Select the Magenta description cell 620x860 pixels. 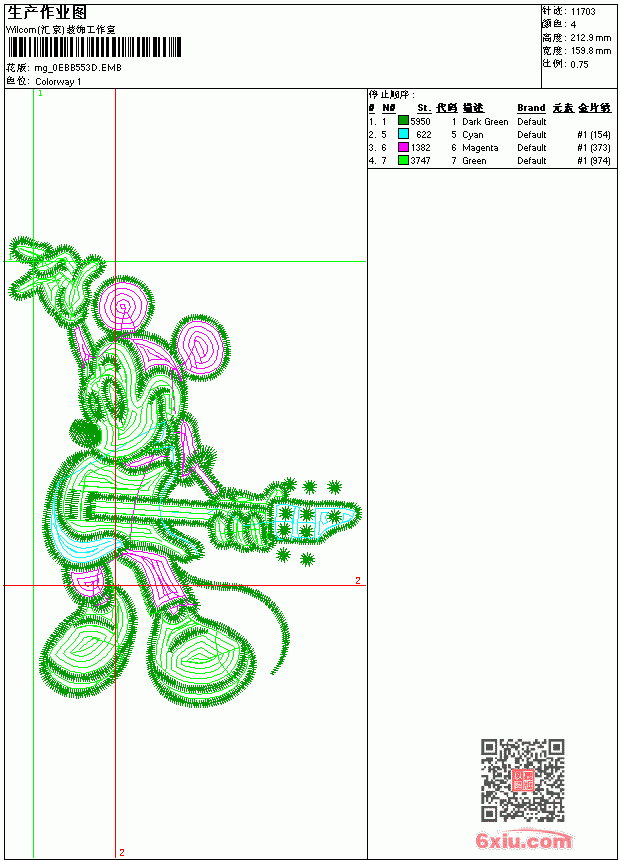pos(480,148)
